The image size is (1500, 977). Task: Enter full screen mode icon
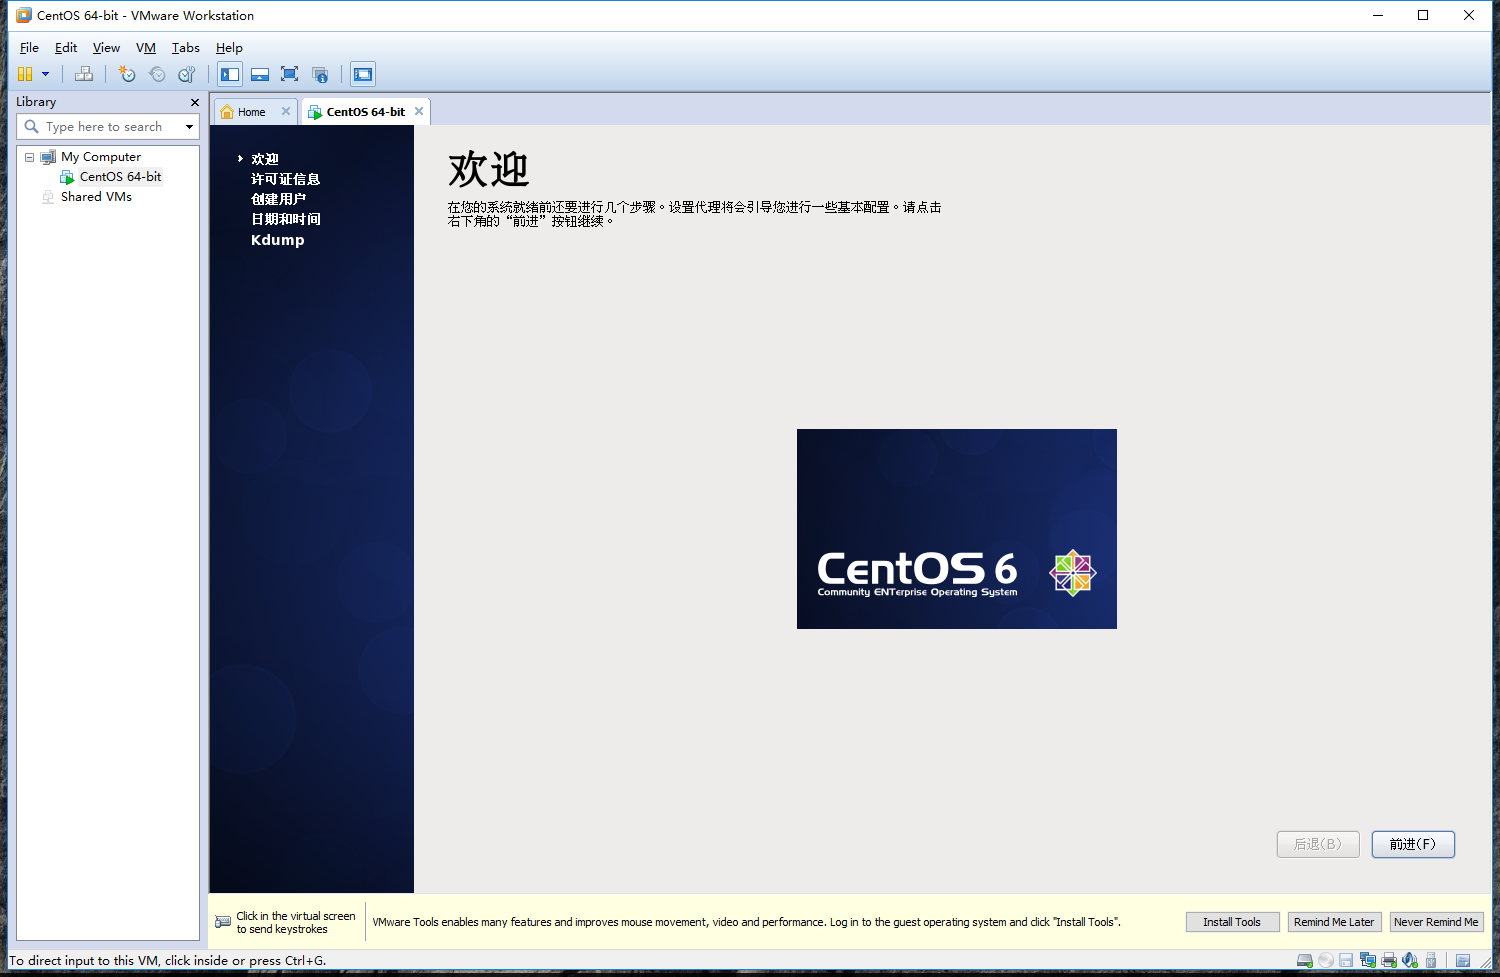click(x=290, y=74)
